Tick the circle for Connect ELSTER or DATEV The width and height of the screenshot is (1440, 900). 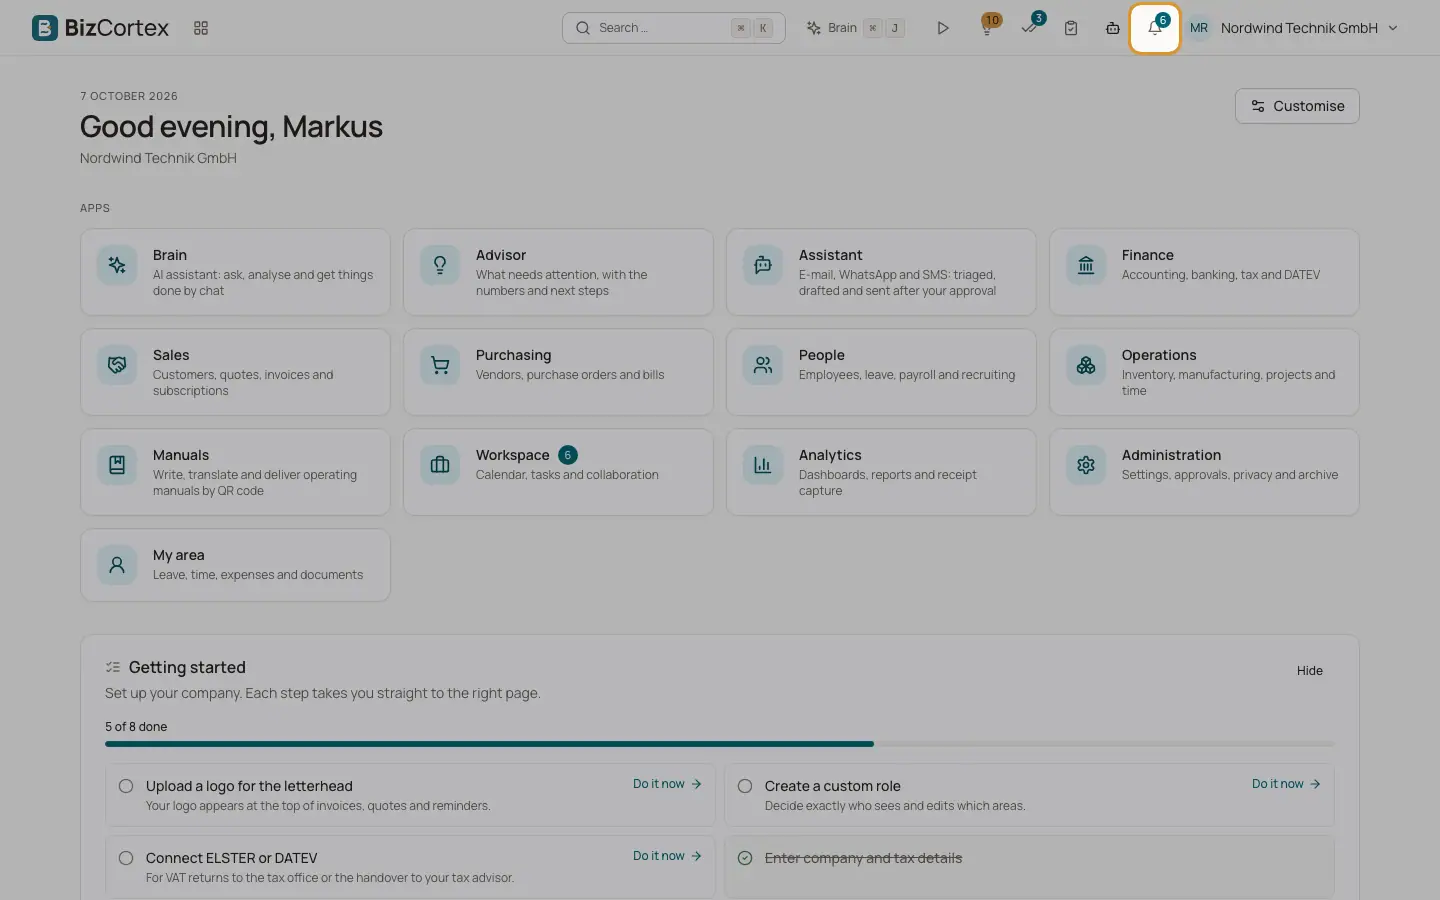(126, 858)
